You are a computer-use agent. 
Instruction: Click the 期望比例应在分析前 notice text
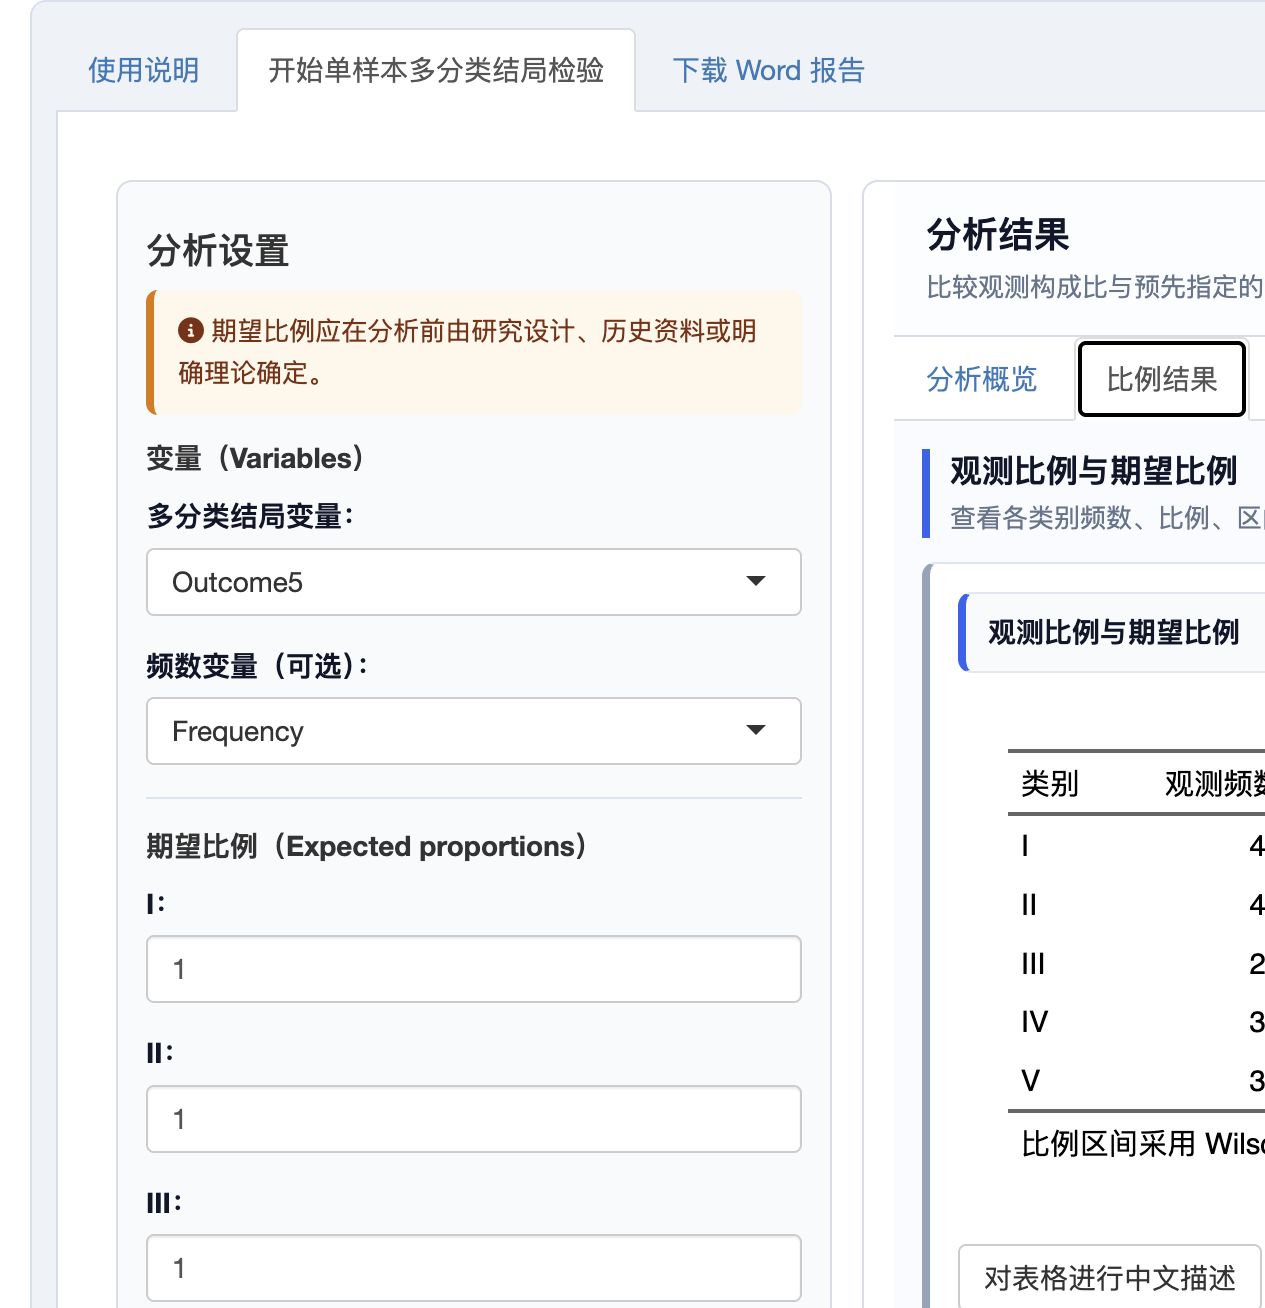click(468, 351)
